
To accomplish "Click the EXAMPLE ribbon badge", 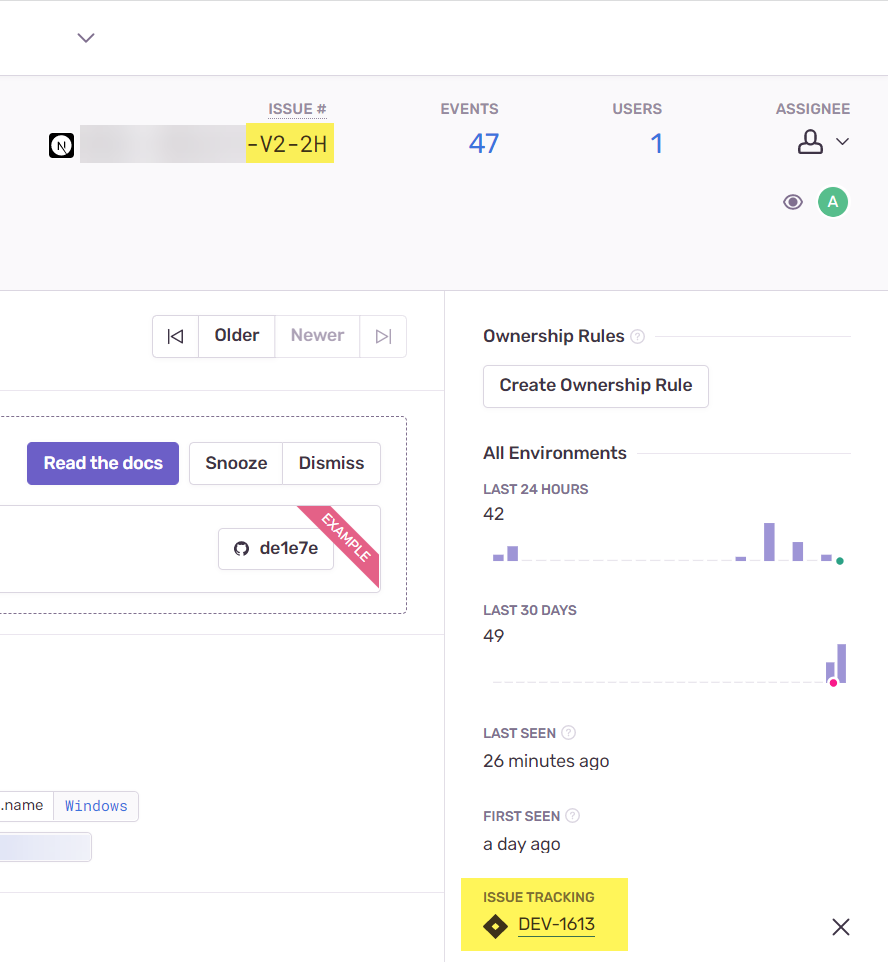I will [347, 537].
